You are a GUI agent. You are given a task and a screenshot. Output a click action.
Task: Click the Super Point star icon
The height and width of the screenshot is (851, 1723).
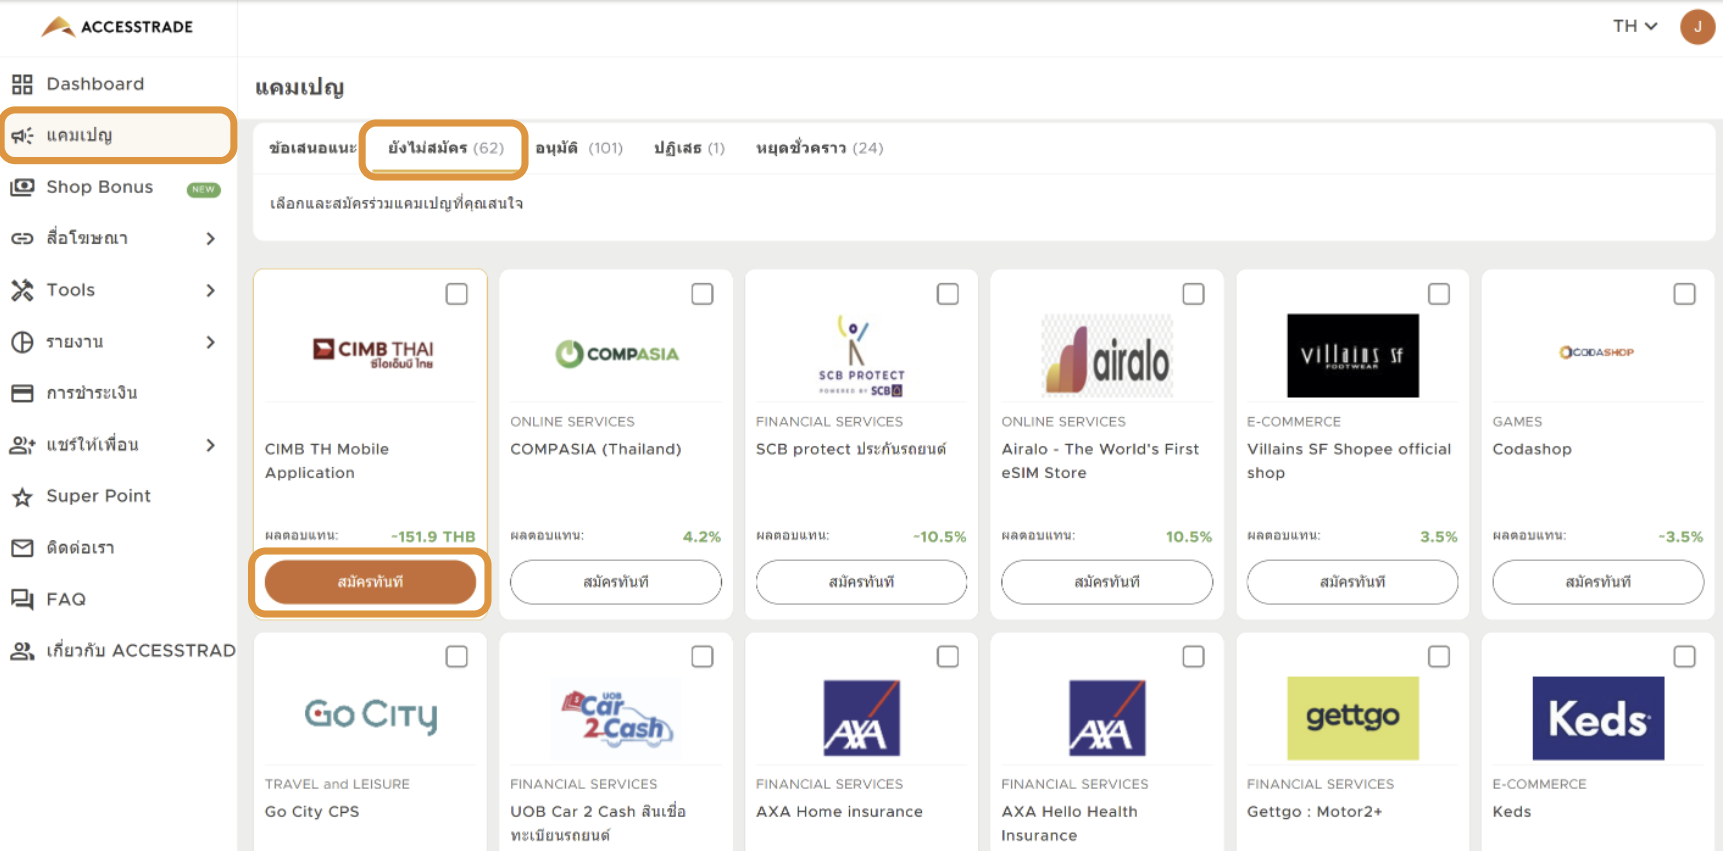click(x=22, y=496)
